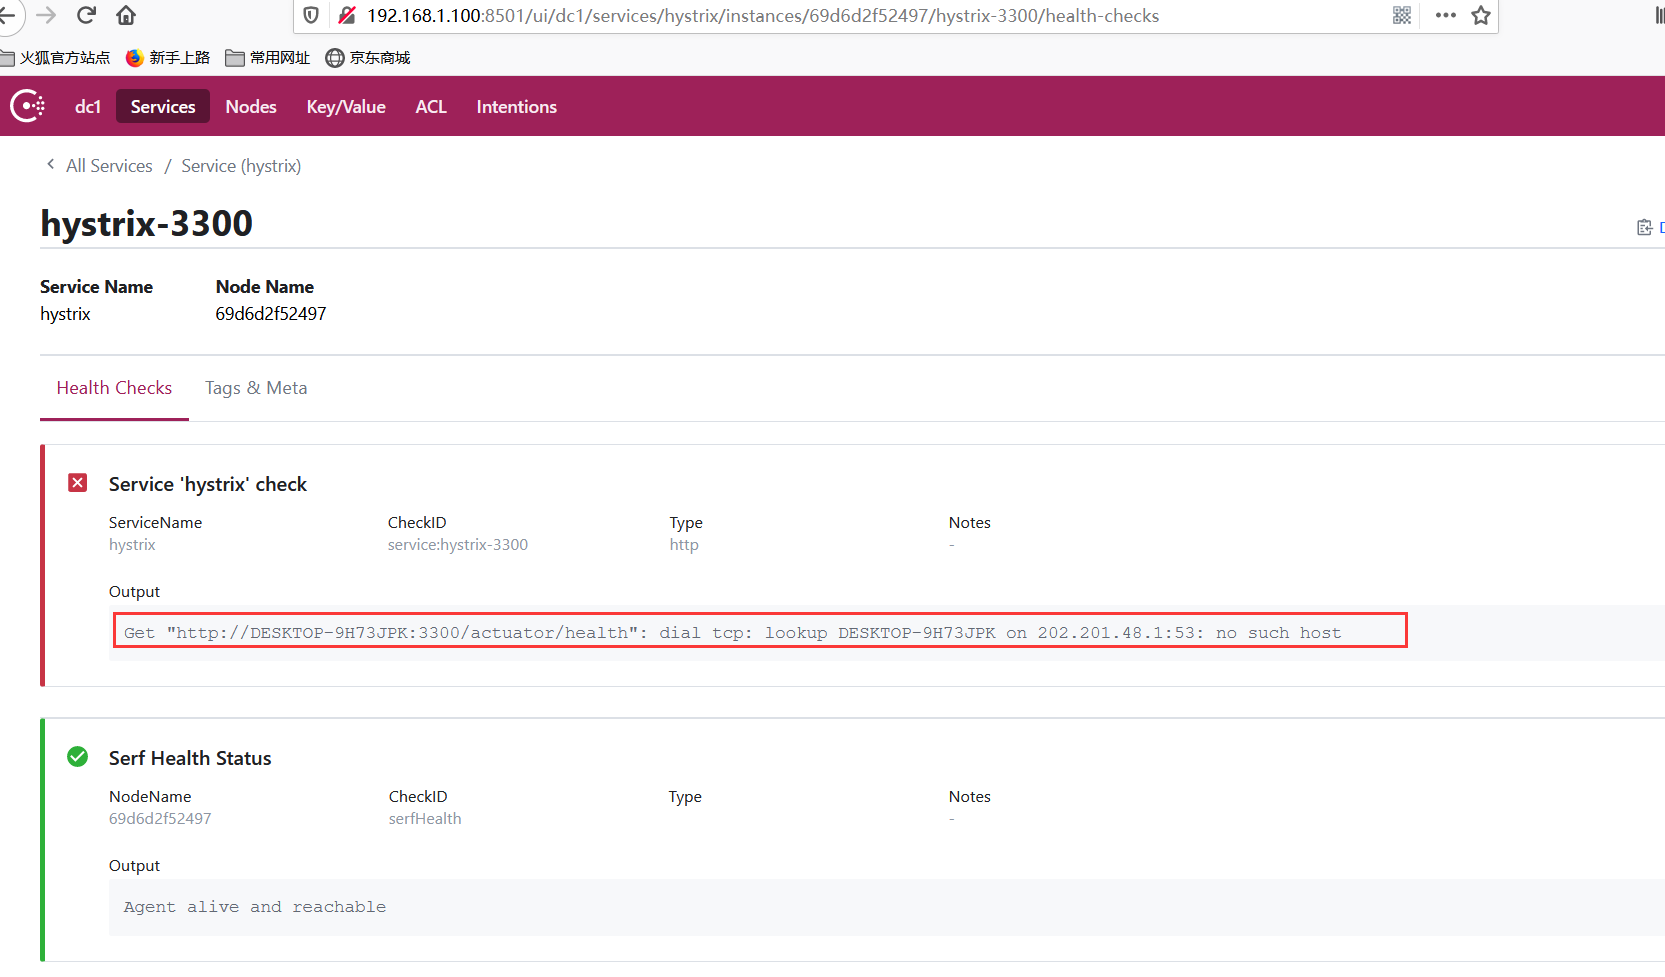Open the Intentions section

516,106
